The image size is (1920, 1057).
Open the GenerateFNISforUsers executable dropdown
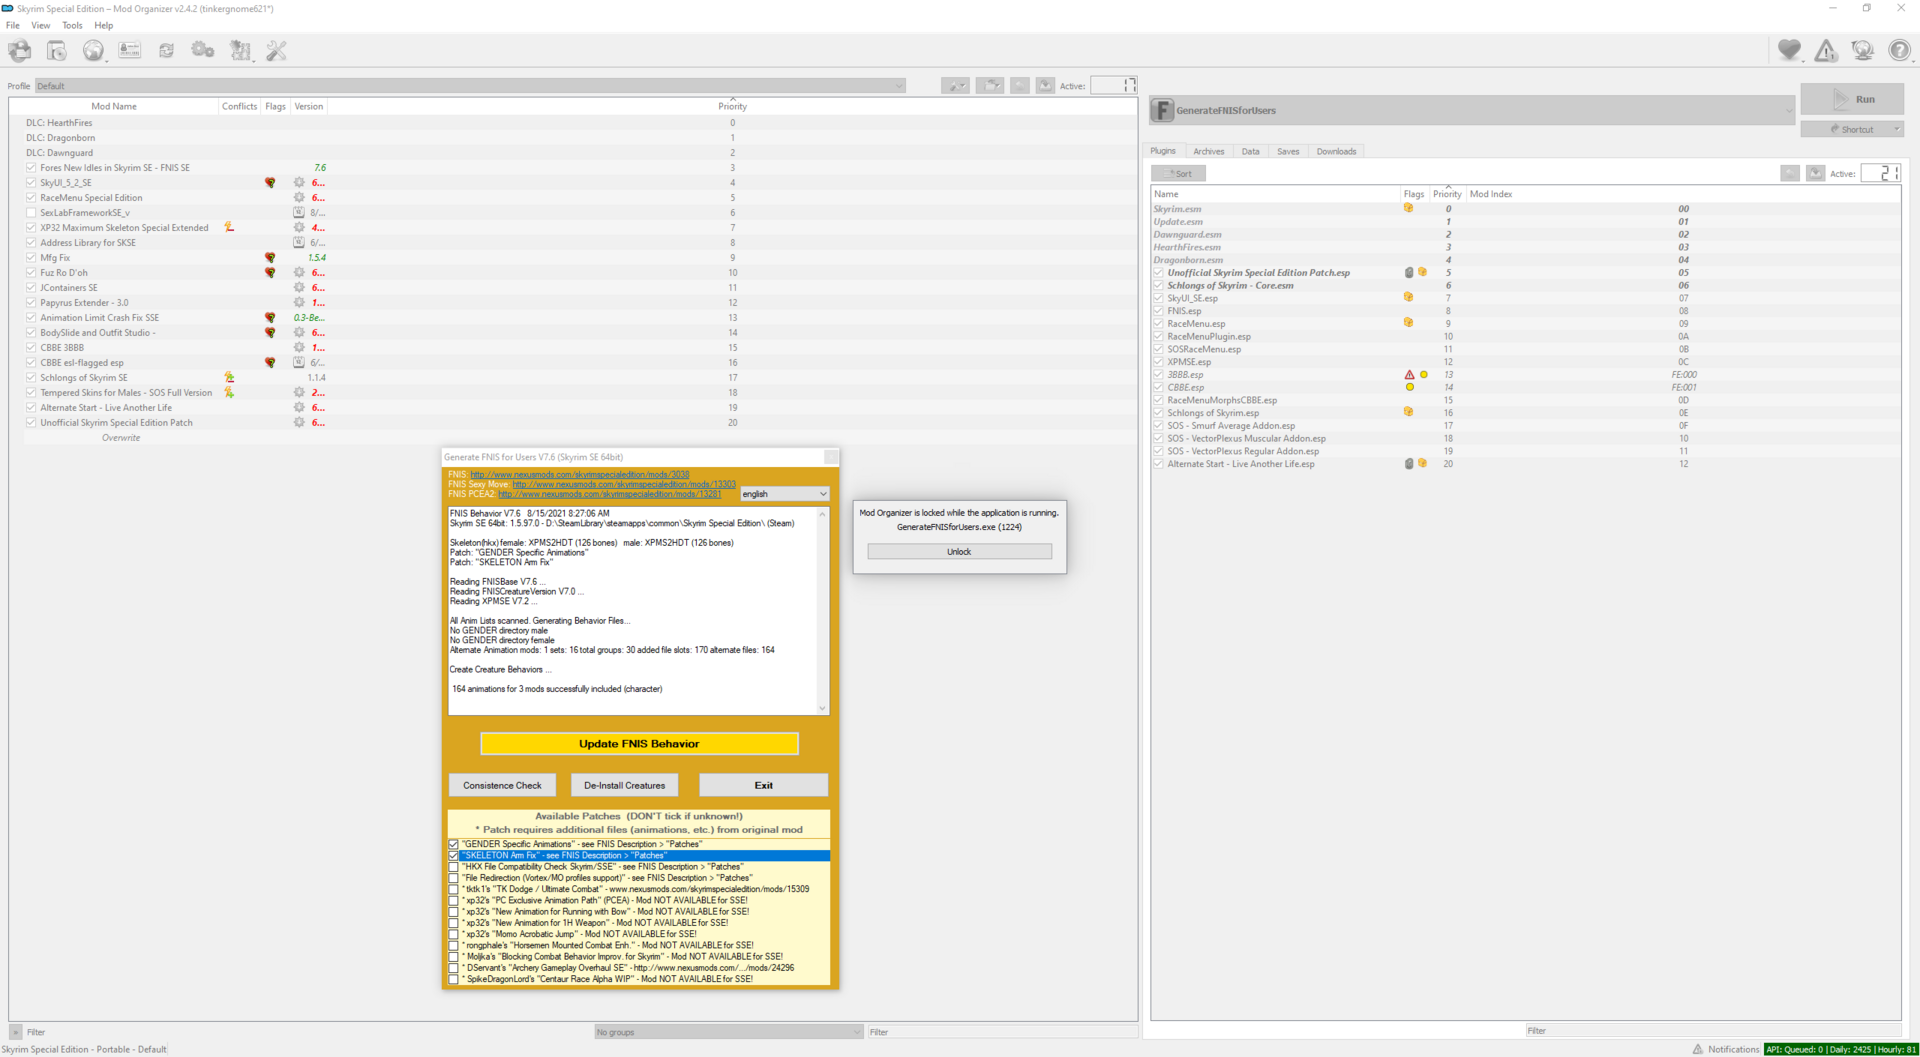[x=1472, y=110]
